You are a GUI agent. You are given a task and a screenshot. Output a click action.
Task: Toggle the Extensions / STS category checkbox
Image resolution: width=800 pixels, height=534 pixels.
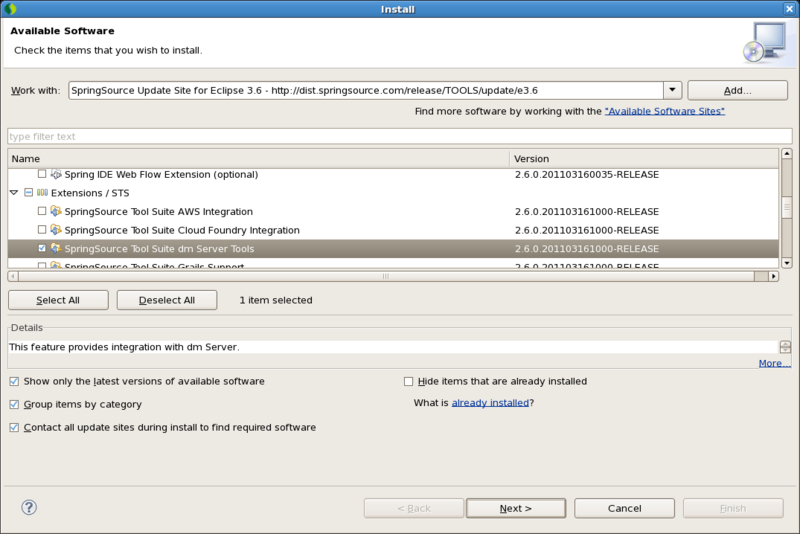click(29, 192)
